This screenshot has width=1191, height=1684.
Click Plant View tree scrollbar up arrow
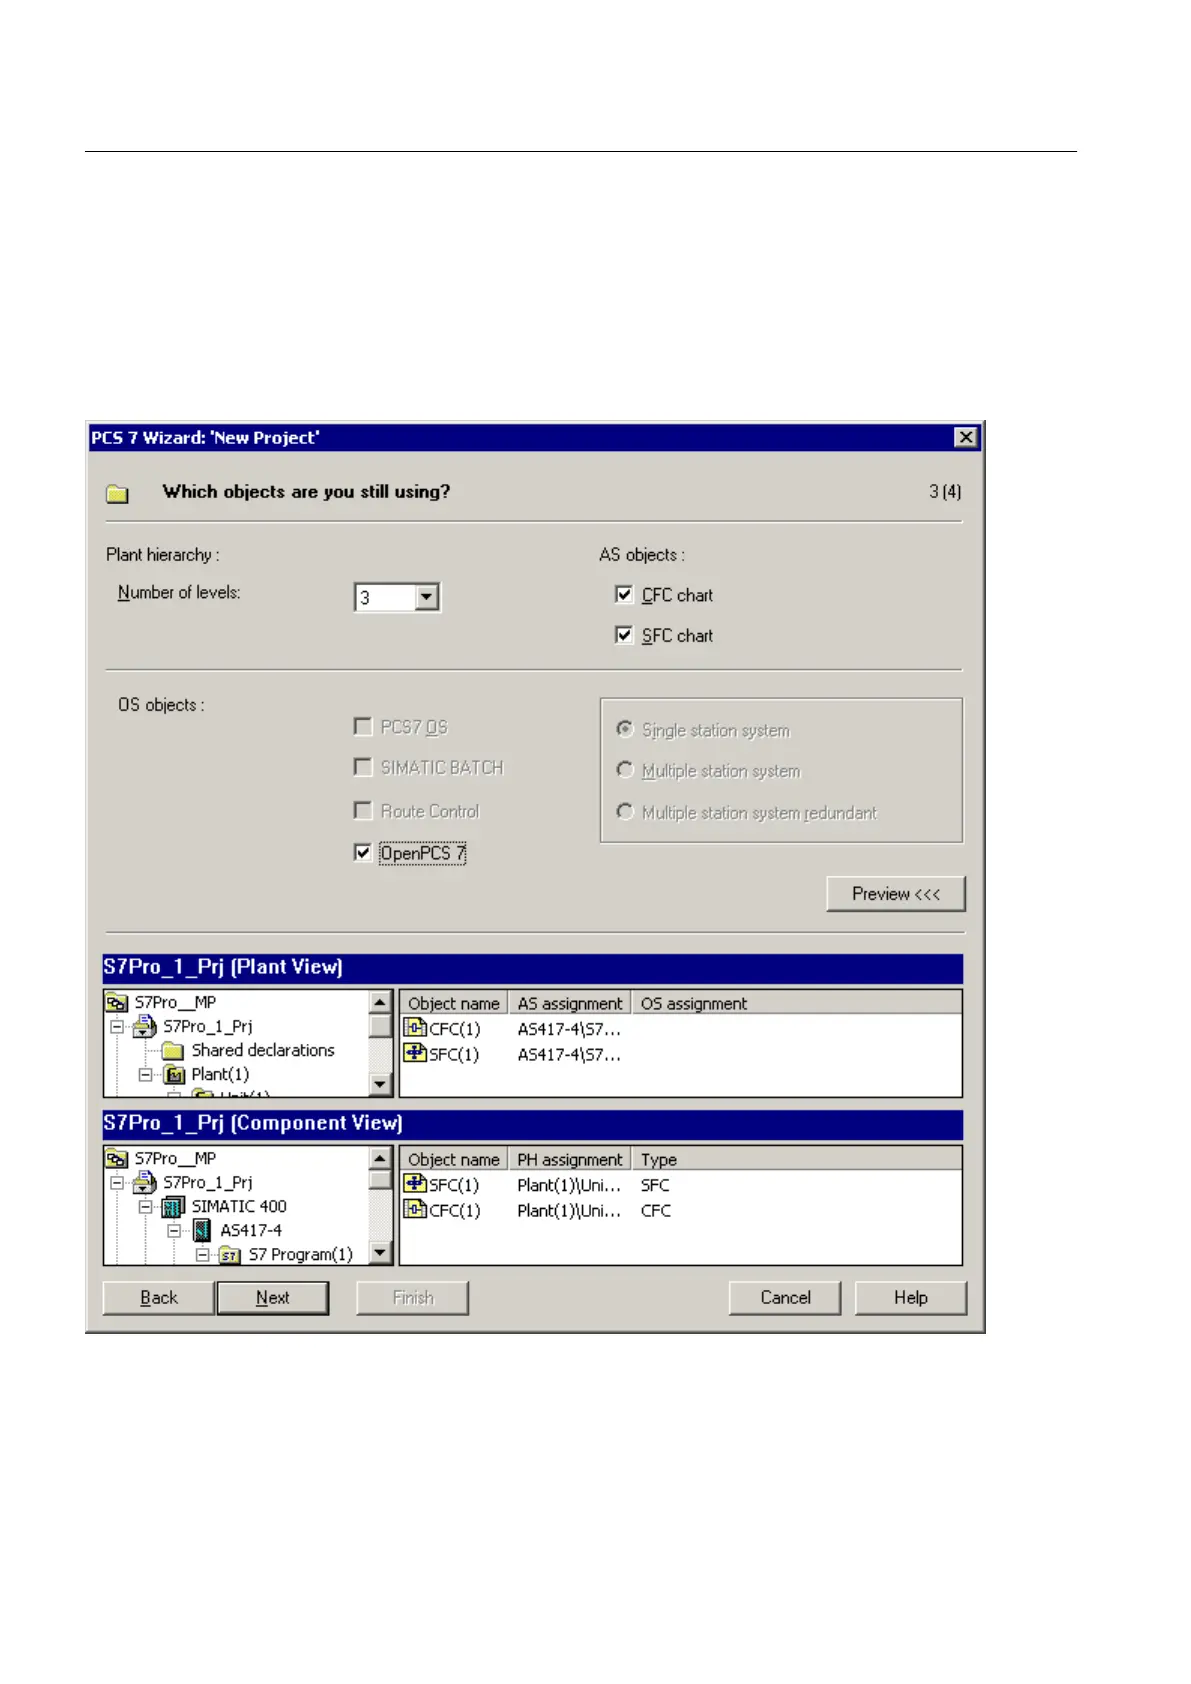380,1002
